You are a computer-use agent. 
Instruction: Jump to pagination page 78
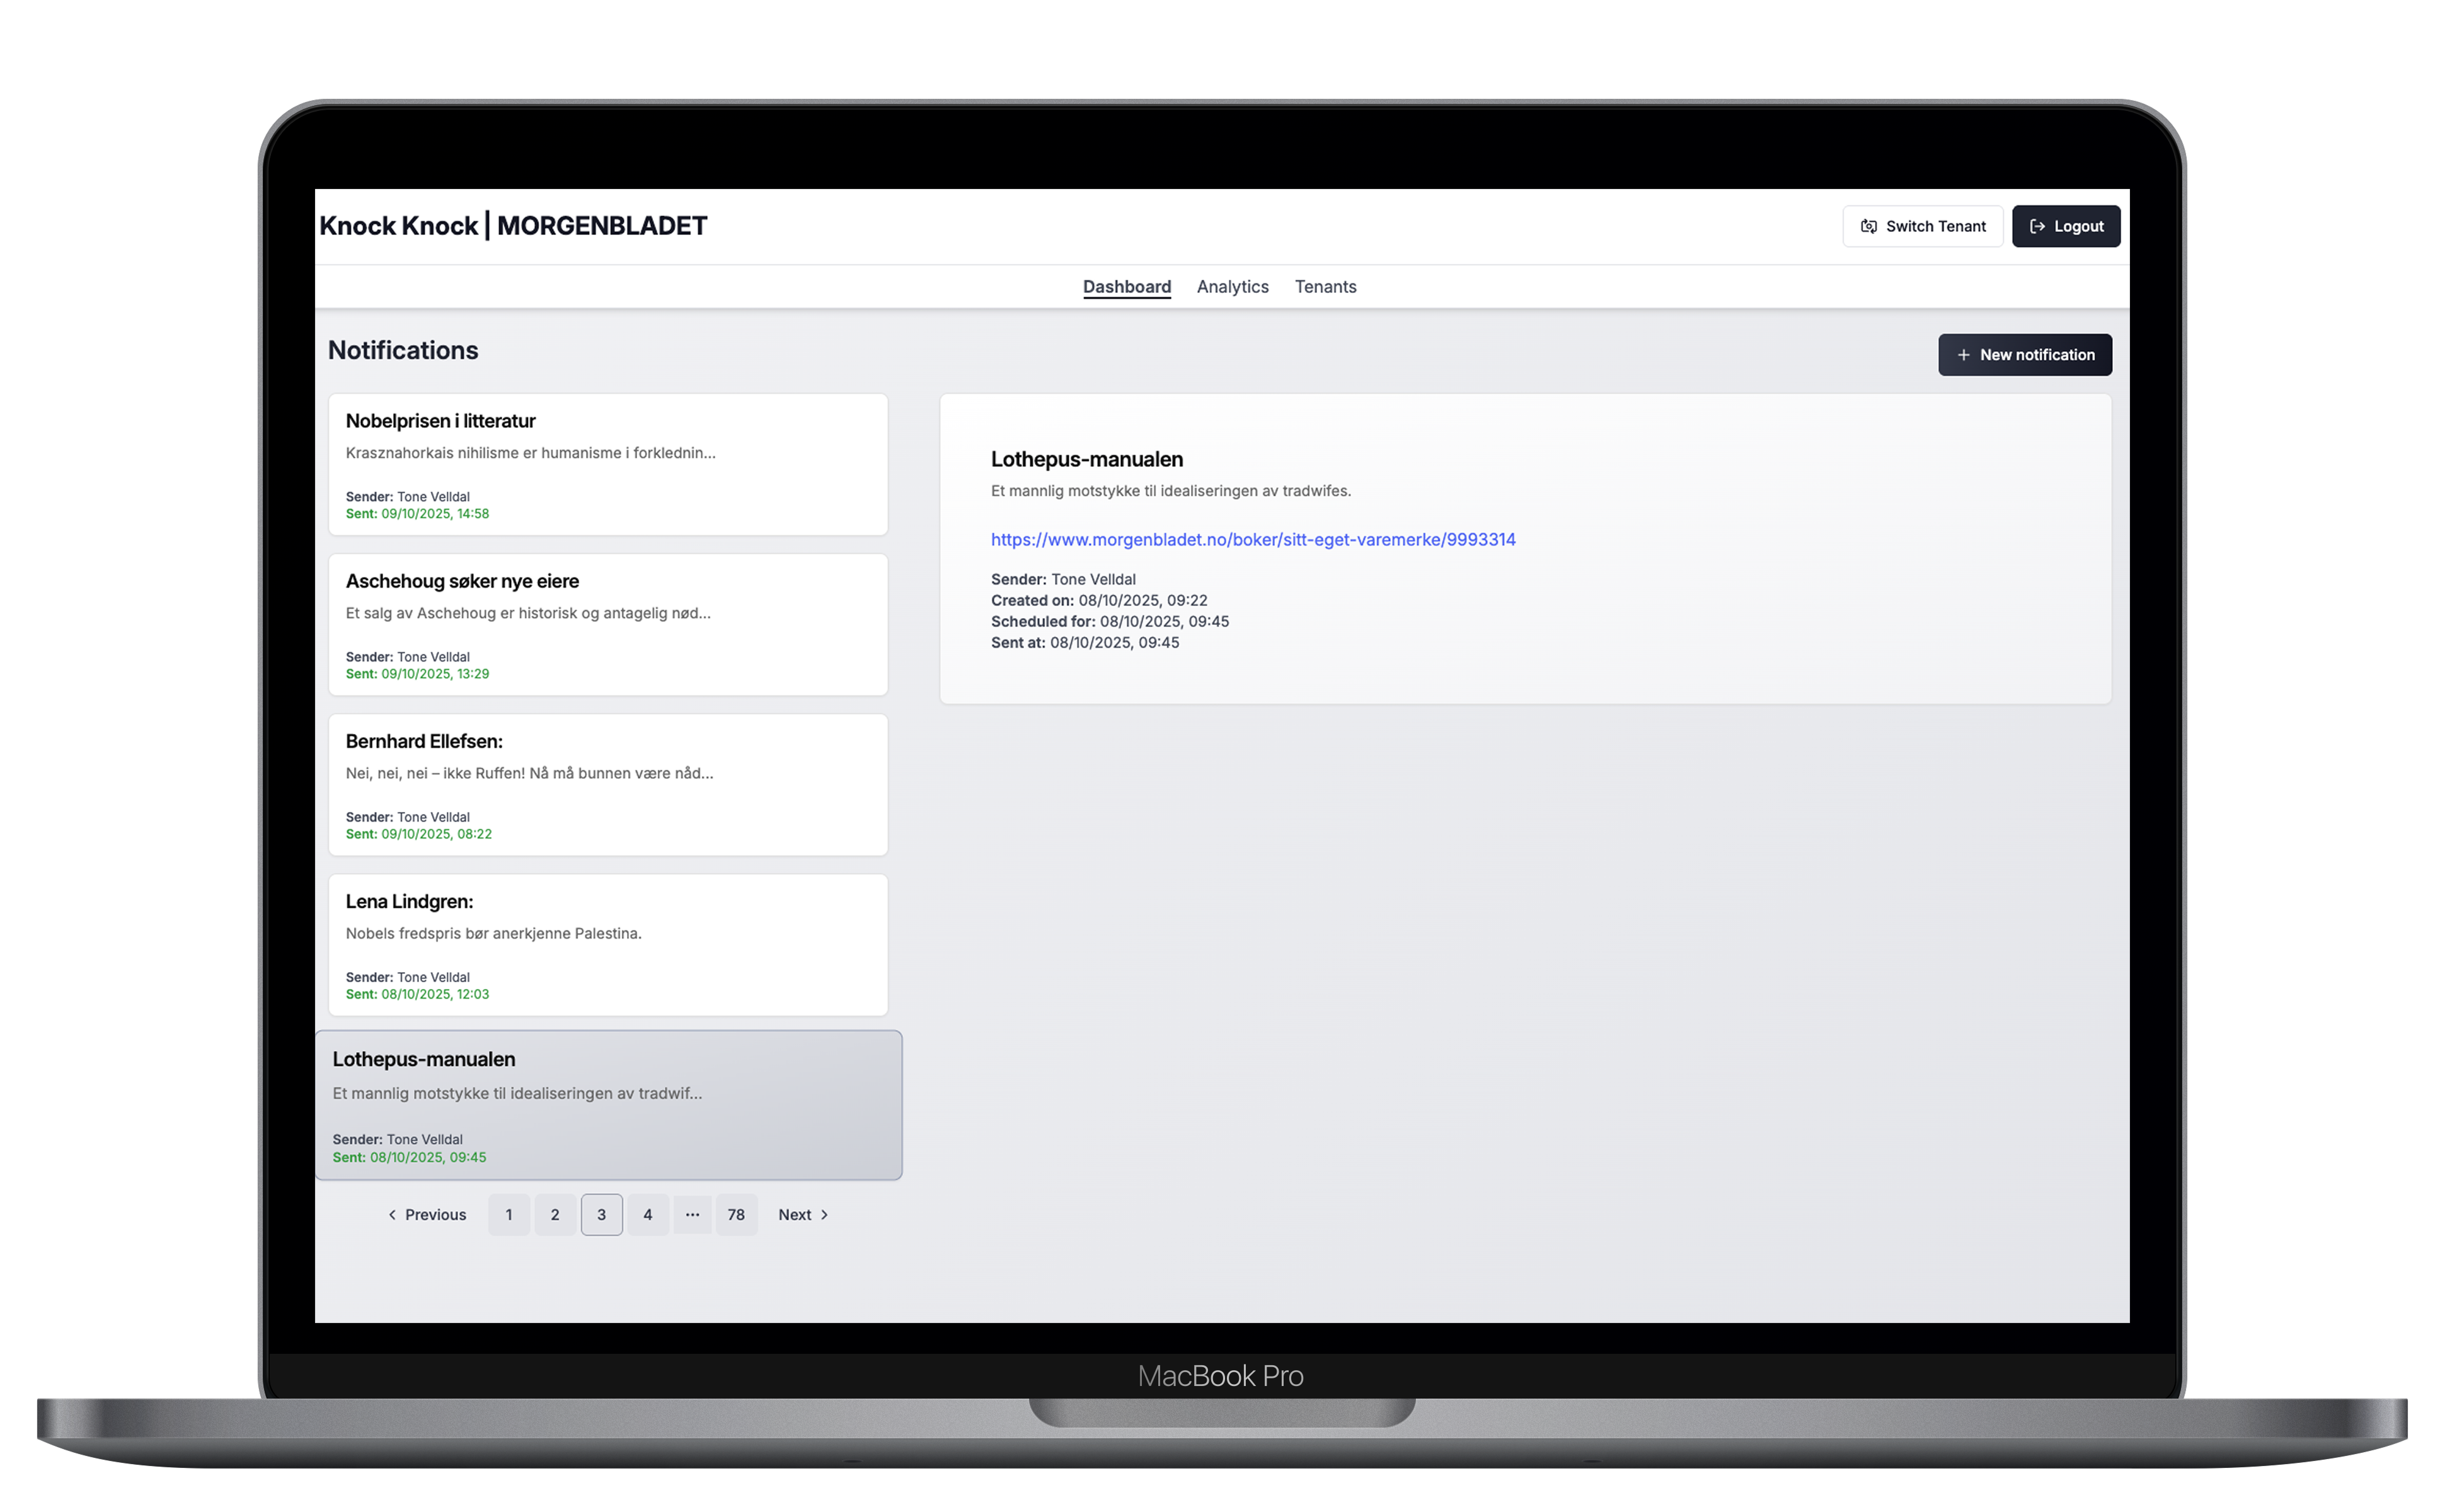click(x=737, y=1214)
